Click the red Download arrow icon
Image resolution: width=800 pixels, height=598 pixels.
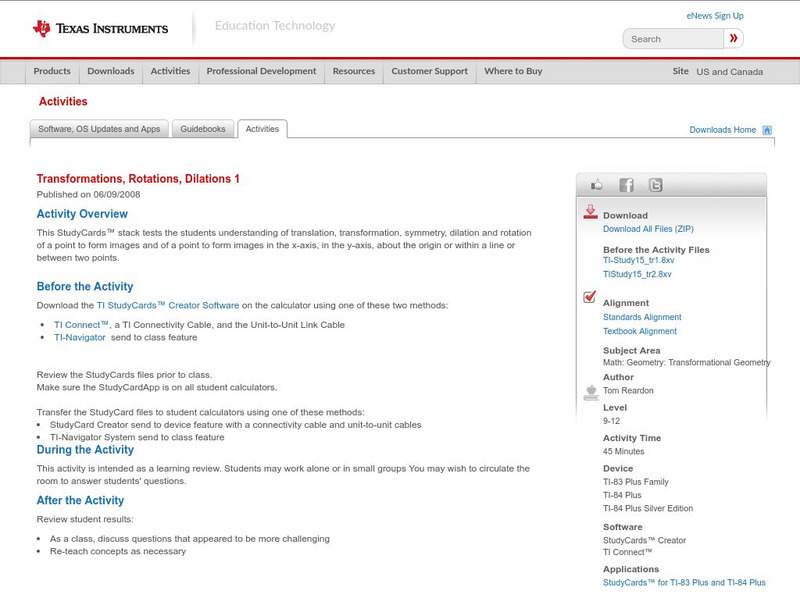tap(590, 212)
